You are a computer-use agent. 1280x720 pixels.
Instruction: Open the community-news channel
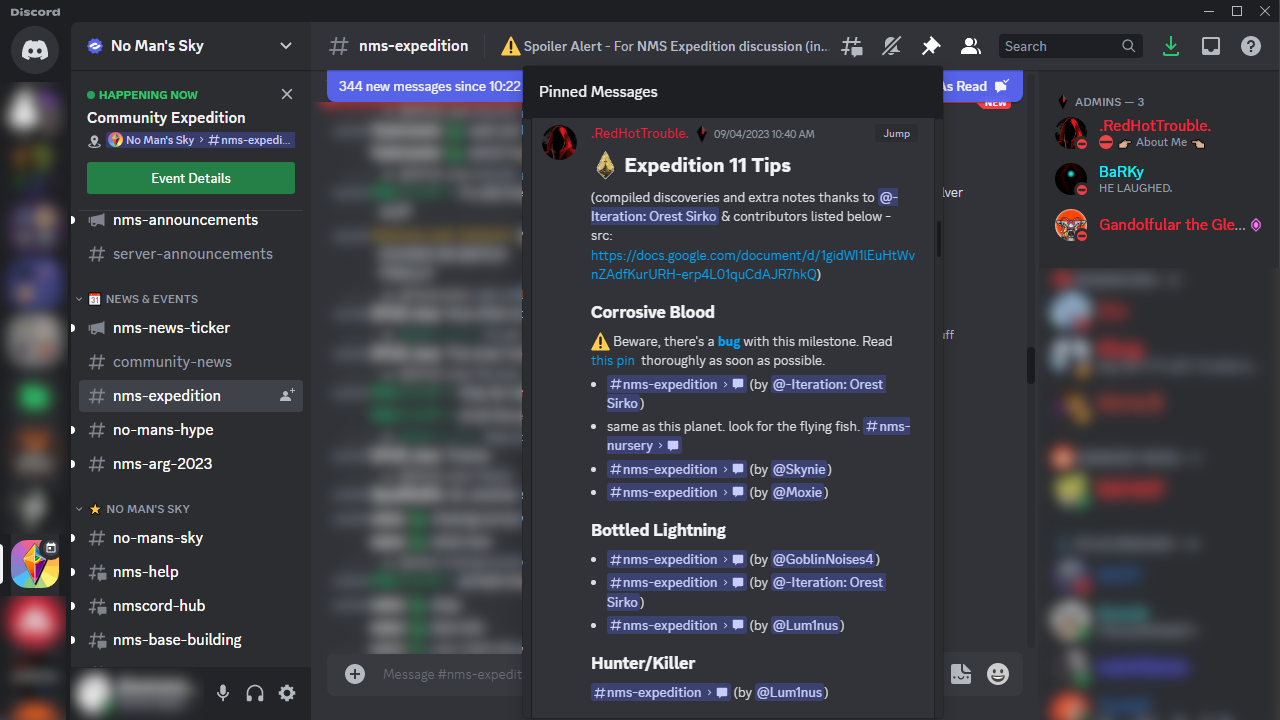(x=191, y=362)
